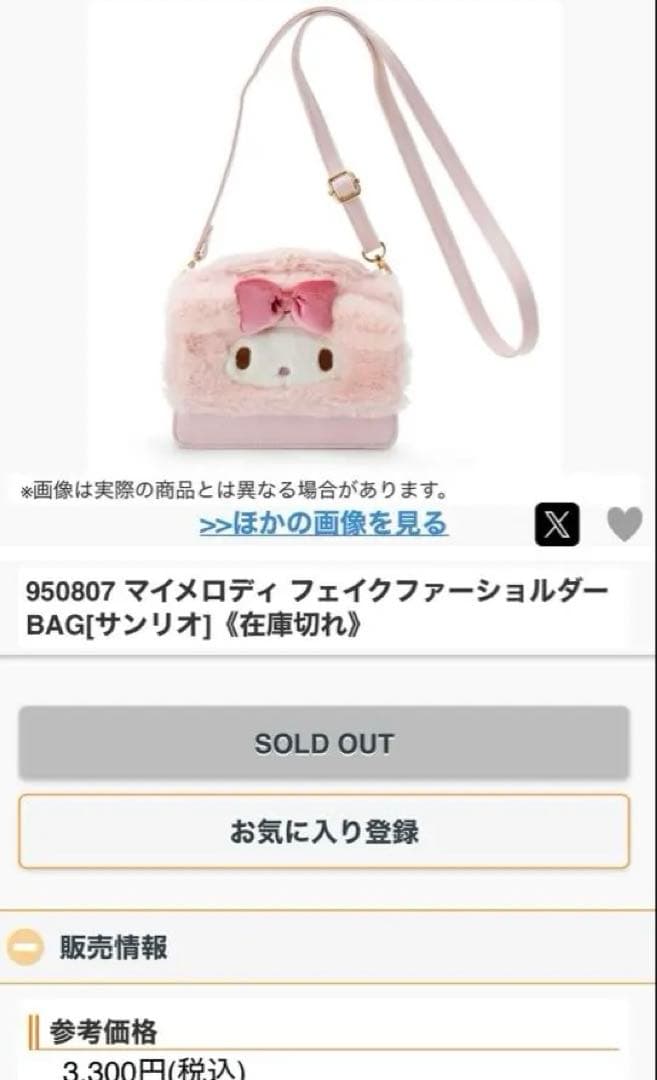This screenshot has width=657, height=1080.
Task: Click the product code 950807
Action: point(70,591)
